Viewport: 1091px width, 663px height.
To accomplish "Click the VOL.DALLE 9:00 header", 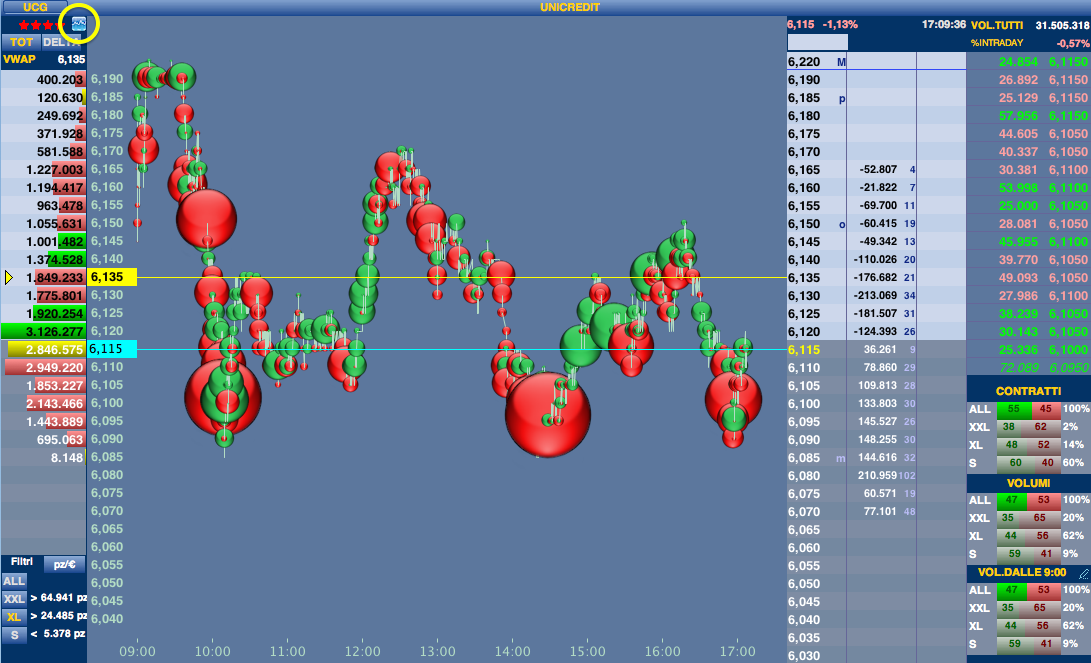I will point(1021,573).
